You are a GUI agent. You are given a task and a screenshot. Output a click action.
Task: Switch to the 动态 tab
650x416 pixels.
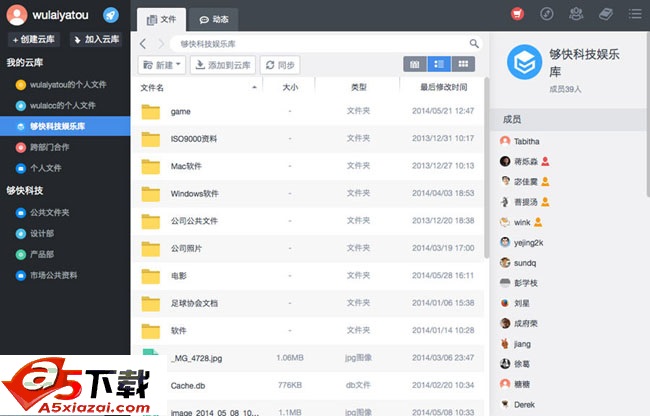tap(213, 19)
